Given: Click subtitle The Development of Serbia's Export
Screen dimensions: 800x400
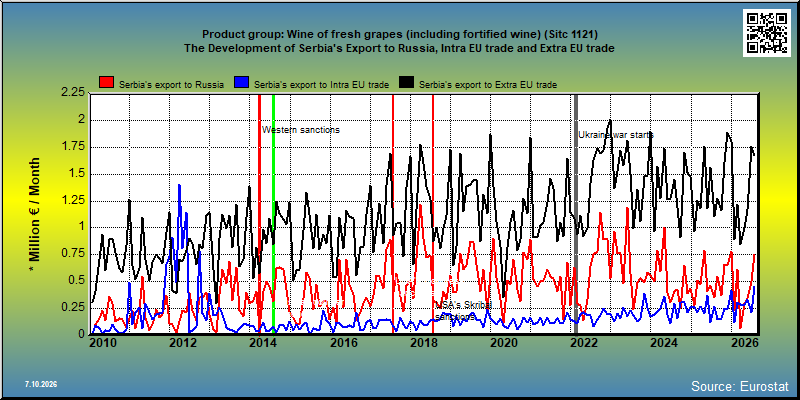Looking at the screenshot, I should coord(399,48).
